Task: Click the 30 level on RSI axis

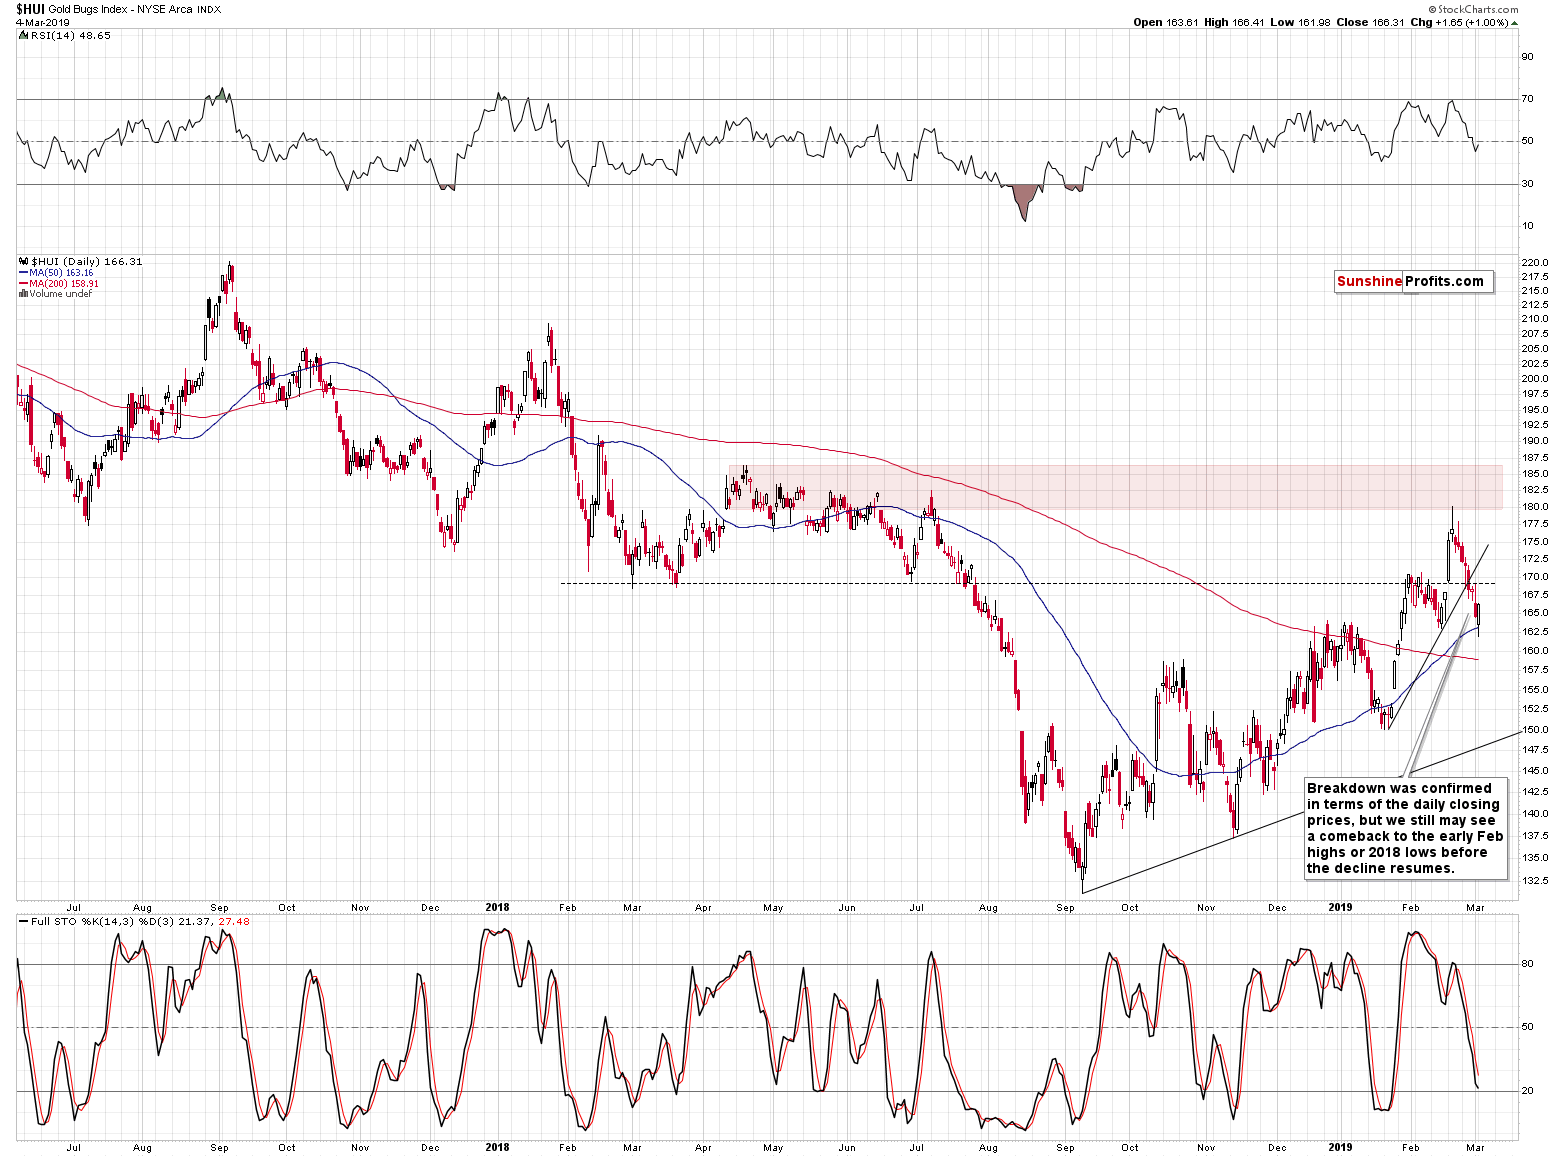Action: (1527, 183)
